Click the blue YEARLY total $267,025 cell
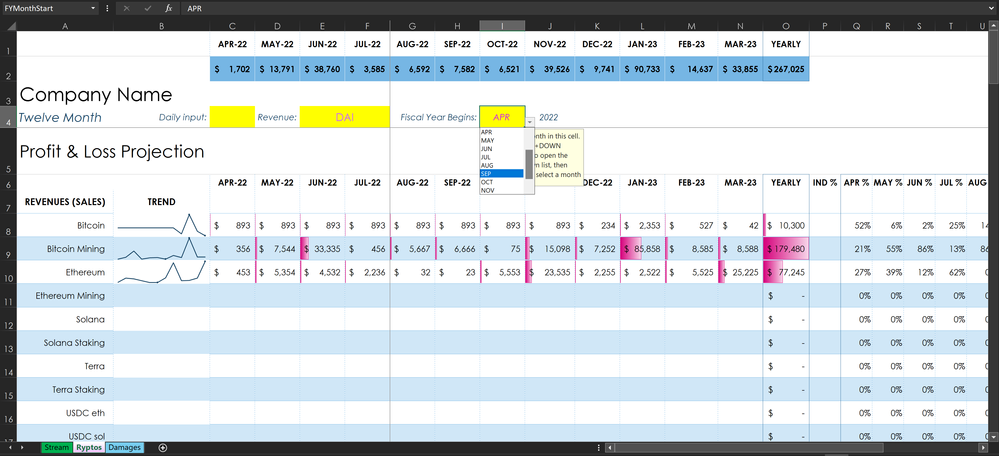This screenshot has height=456, width=999. 786,69
